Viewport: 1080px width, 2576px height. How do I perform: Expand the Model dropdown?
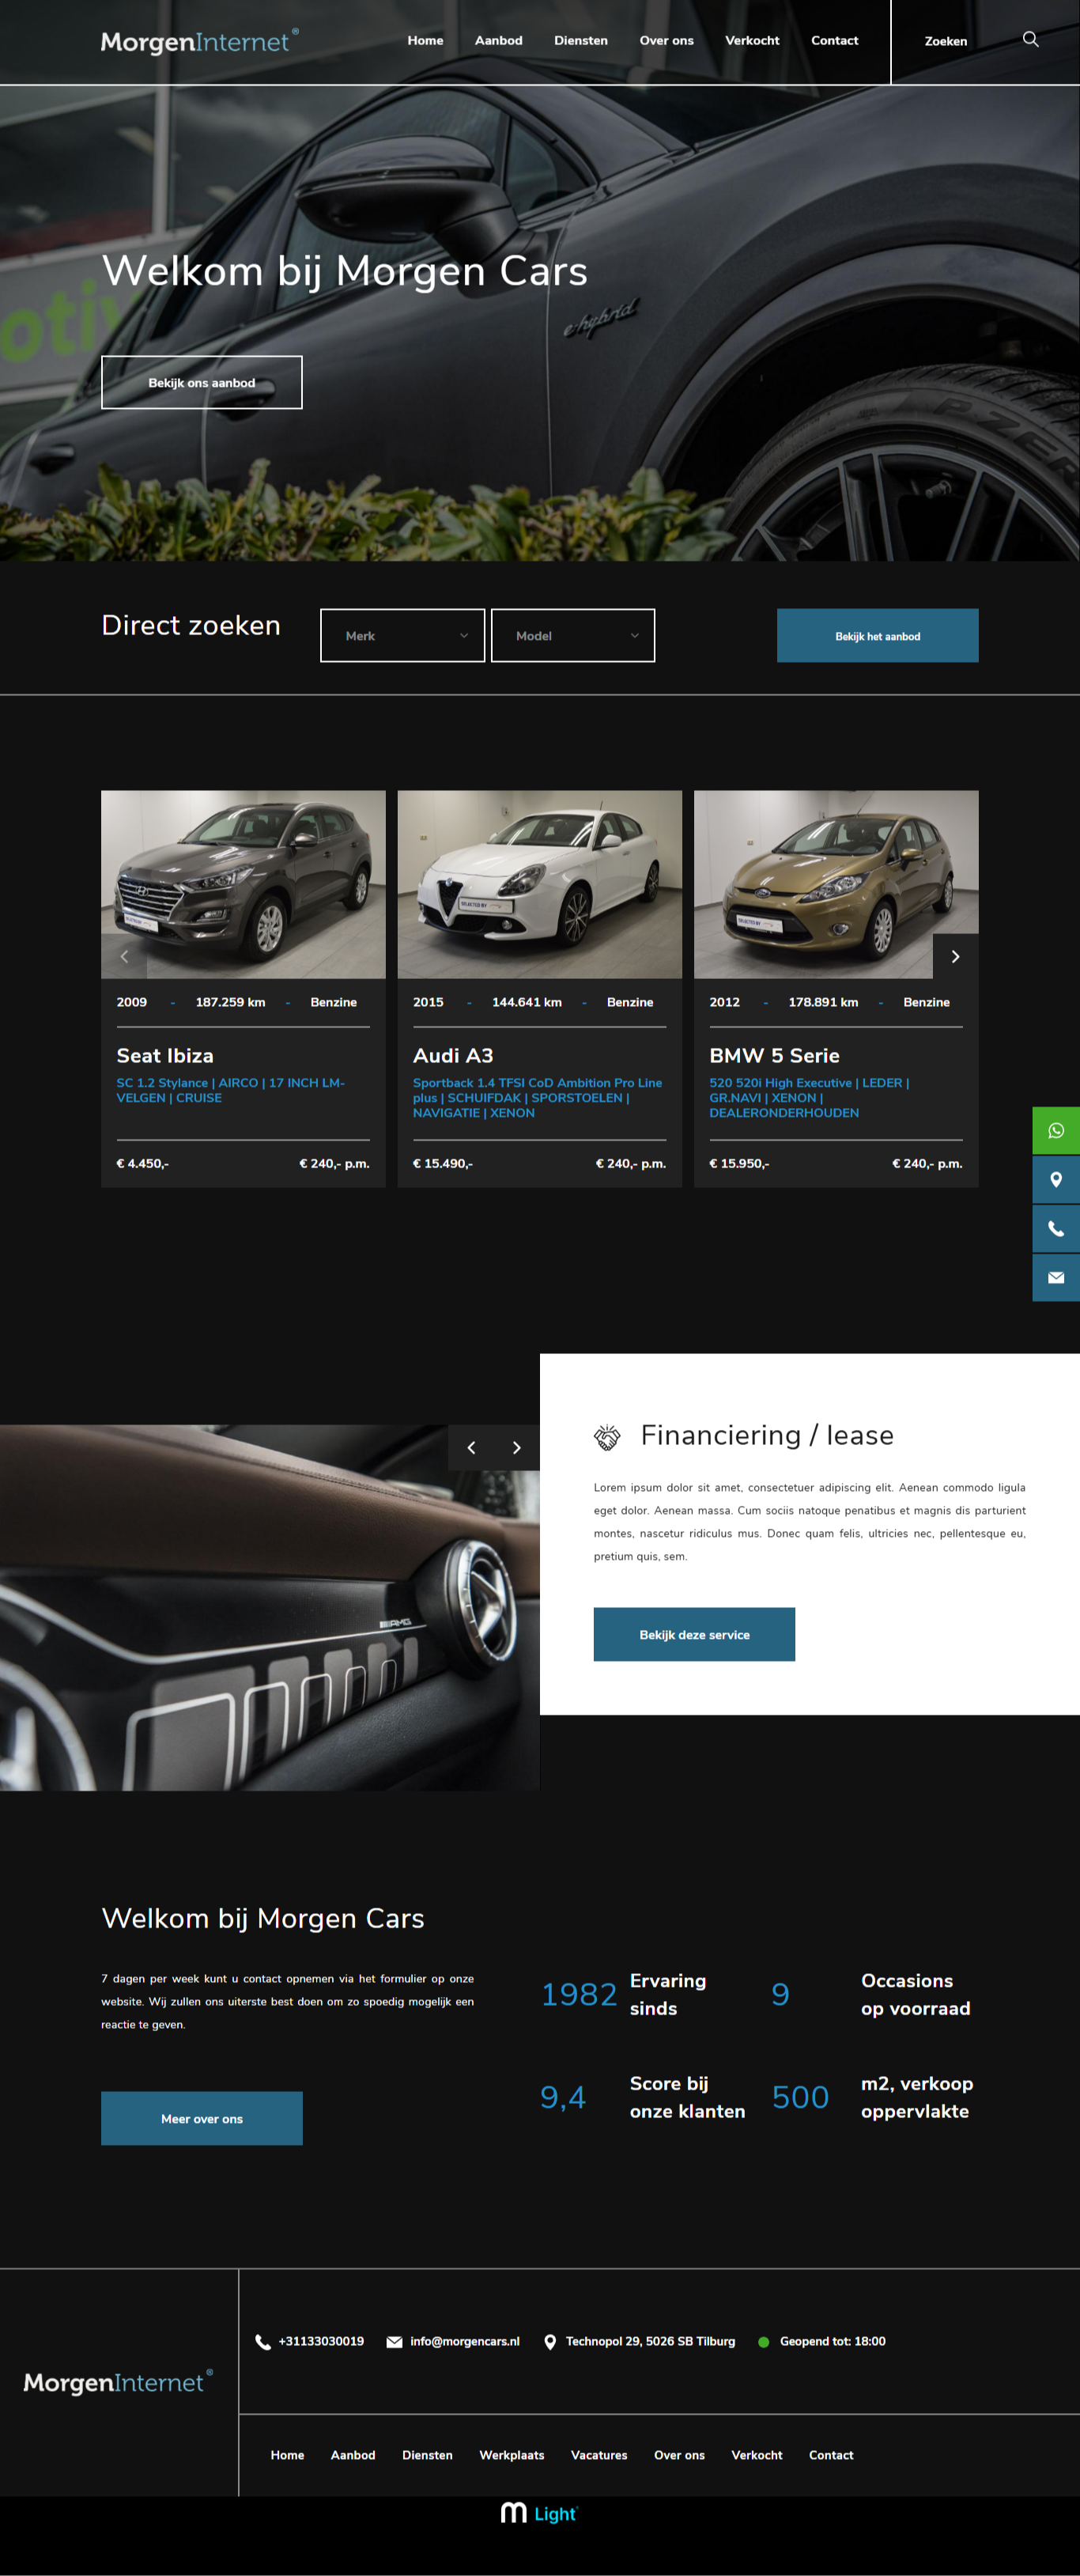coord(572,635)
